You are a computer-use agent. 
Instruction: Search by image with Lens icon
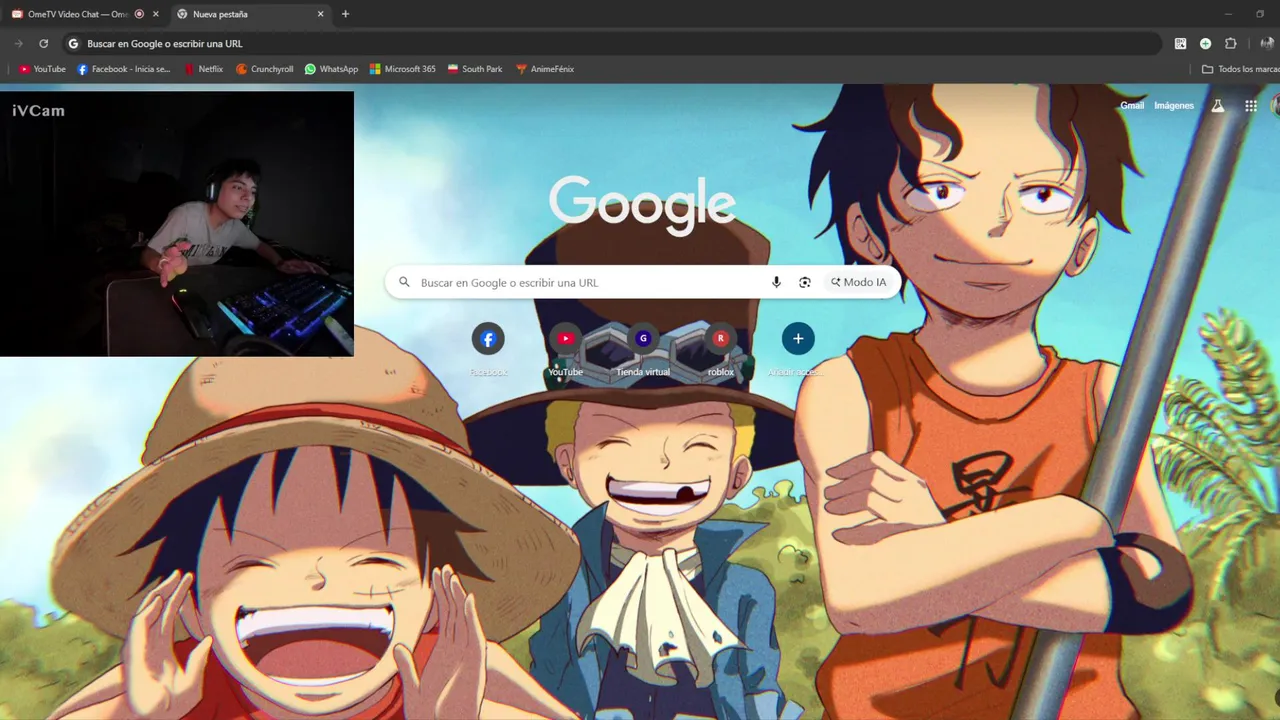(805, 282)
